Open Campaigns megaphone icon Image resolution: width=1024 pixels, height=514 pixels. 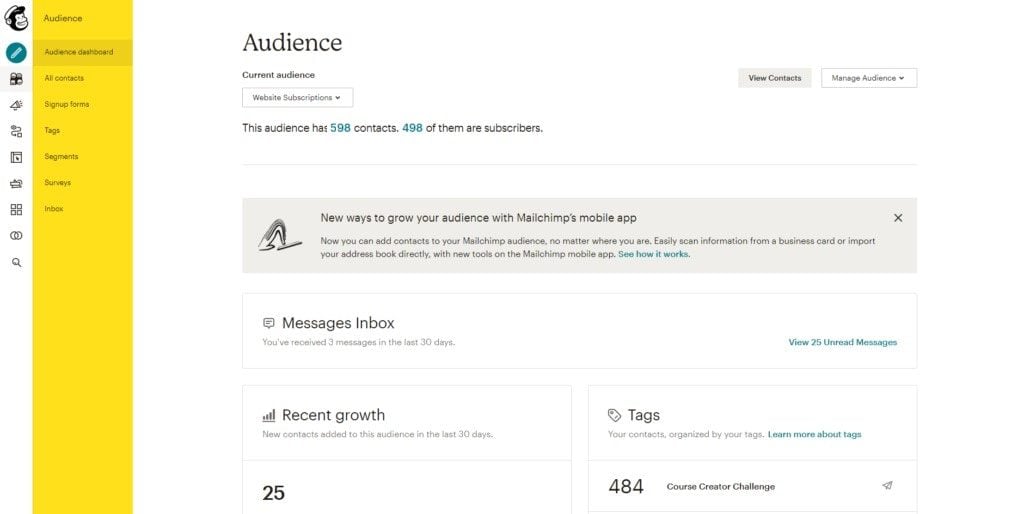16,105
